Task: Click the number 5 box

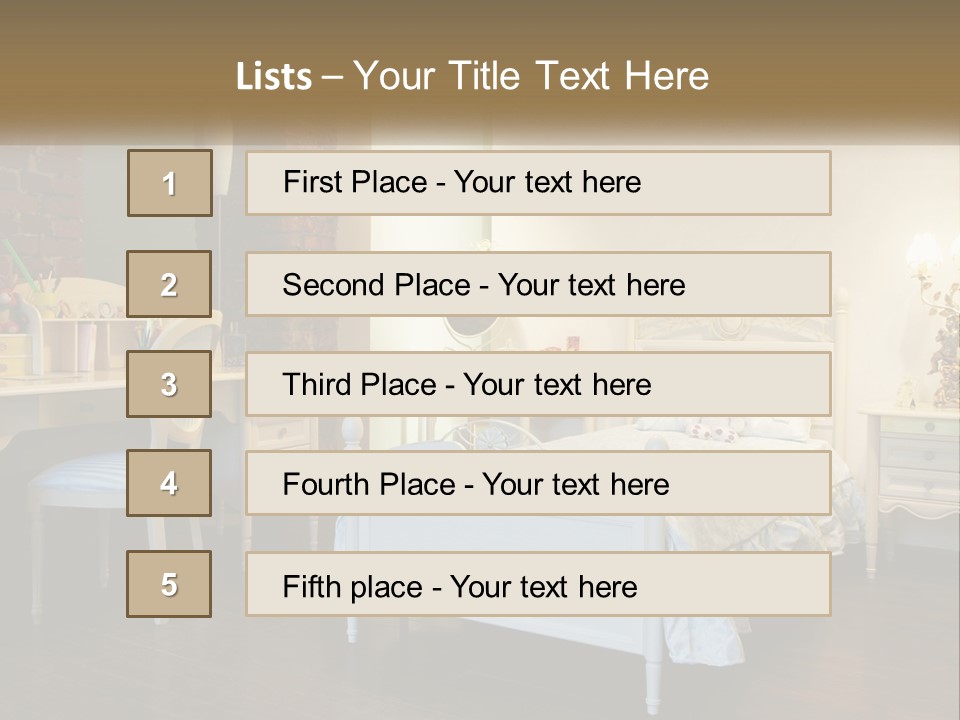Action: pos(169,584)
